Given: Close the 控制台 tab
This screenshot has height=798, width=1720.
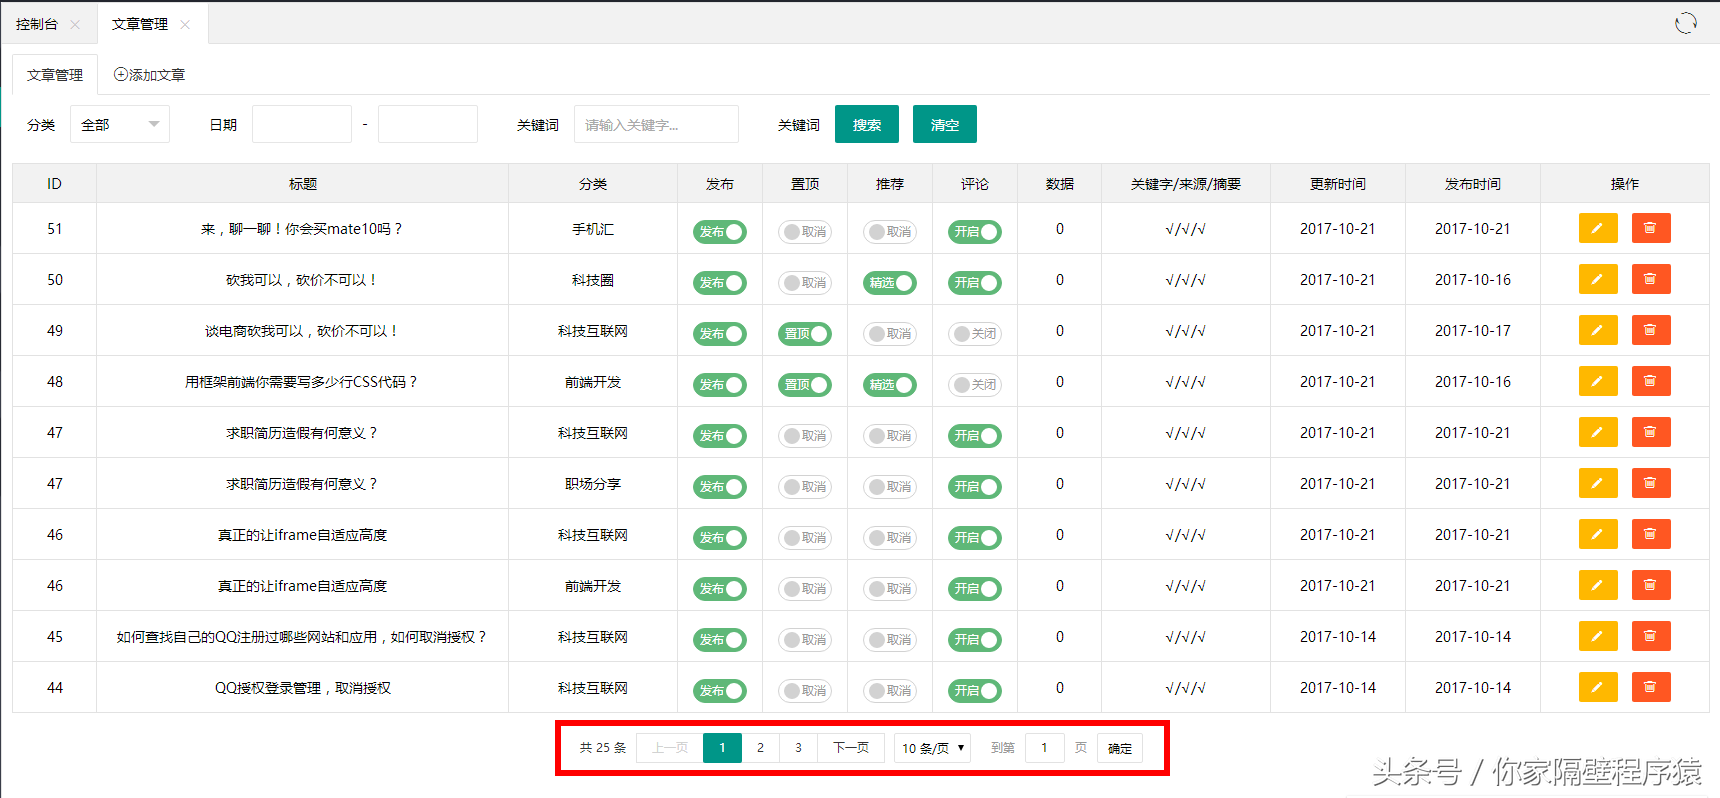Looking at the screenshot, I should [75, 24].
